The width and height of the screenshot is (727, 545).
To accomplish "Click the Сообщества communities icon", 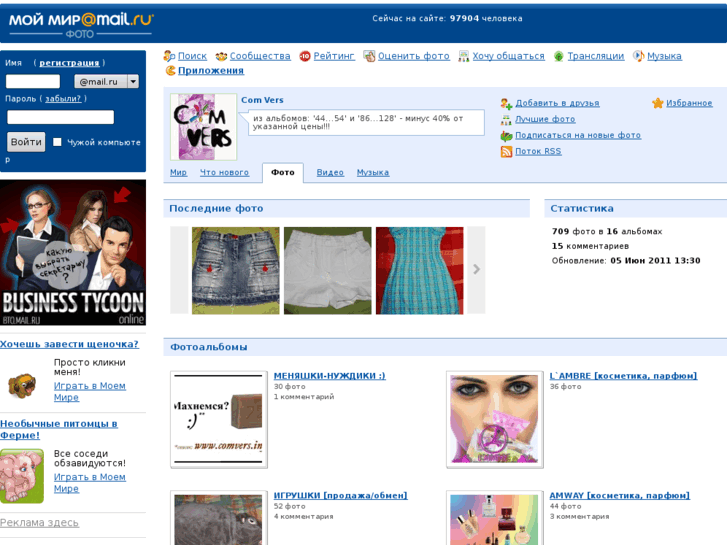I will pyautogui.click(x=221, y=56).
